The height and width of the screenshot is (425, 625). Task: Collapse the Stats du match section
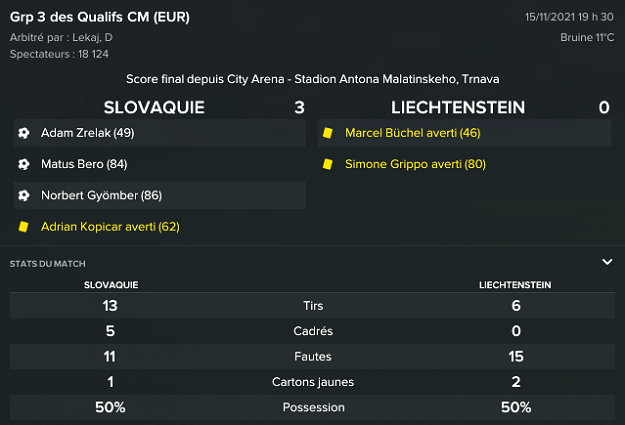point(606,262)
